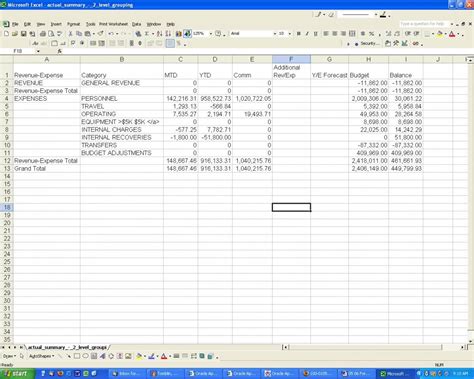Open the Data menu

point(136,24)
